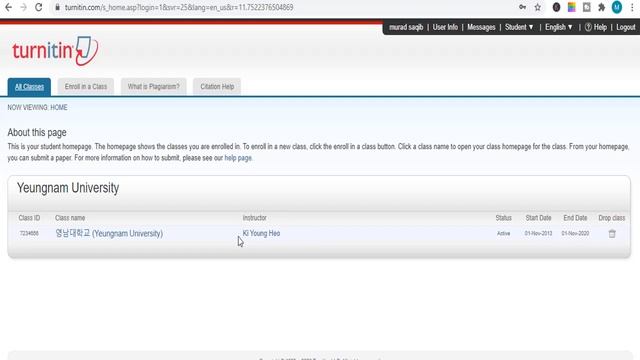The width and height of the screenshot is (640, 360).
Task: Click the browser forward arrow
Action: [x=23, y=7]
